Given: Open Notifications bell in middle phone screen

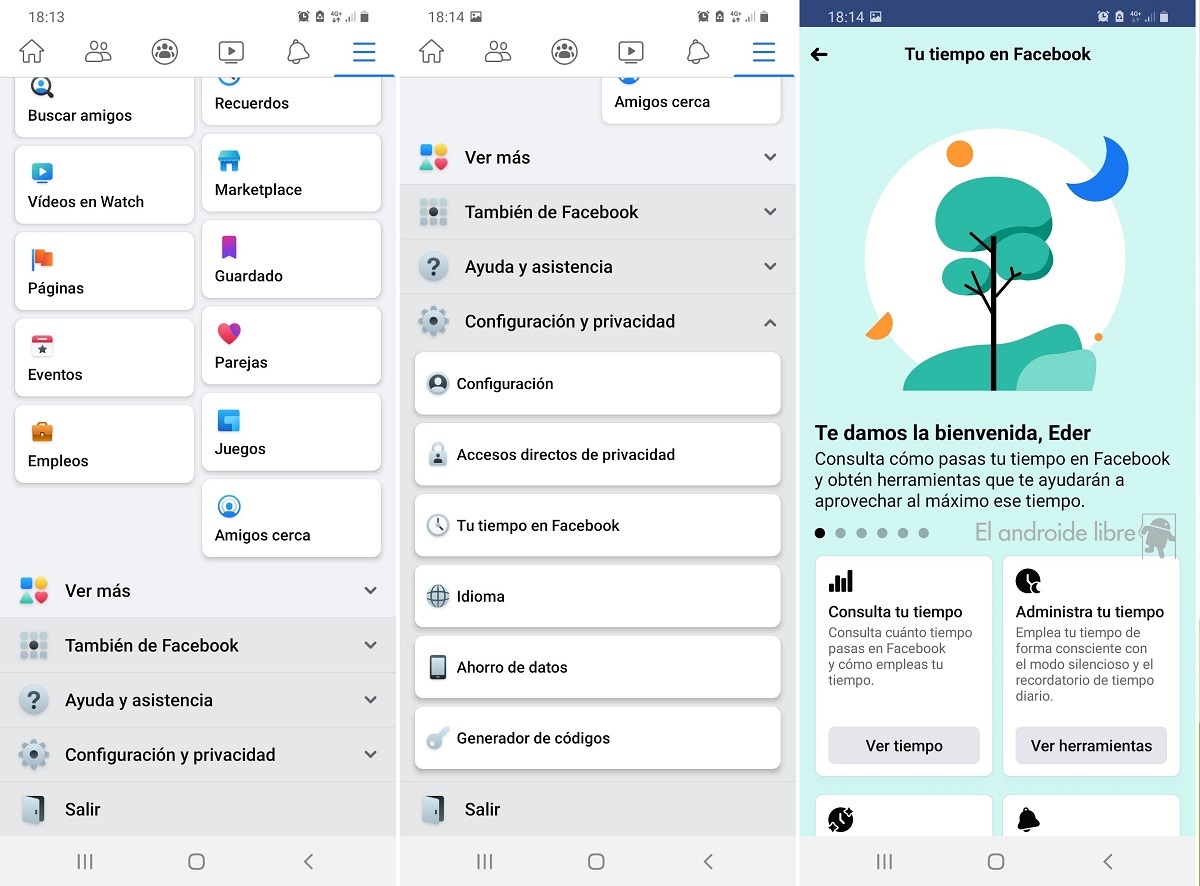Looking at the screenshot, I should point(698,52).
